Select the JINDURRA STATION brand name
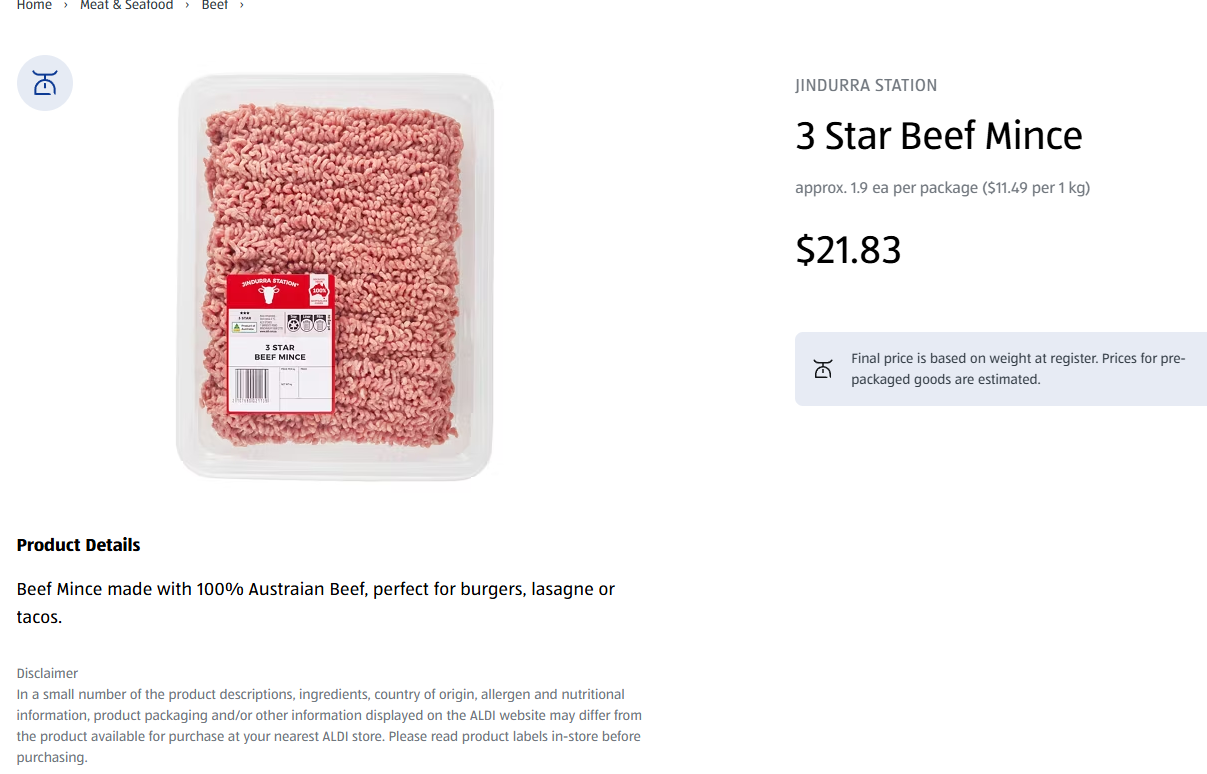1207x774 pixels. click(866, 86)
